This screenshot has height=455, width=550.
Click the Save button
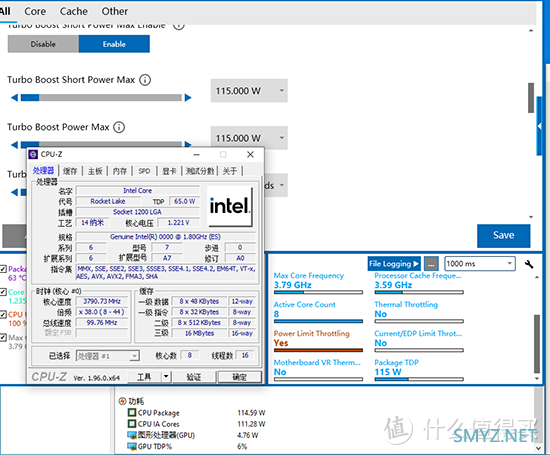(503, 235)
